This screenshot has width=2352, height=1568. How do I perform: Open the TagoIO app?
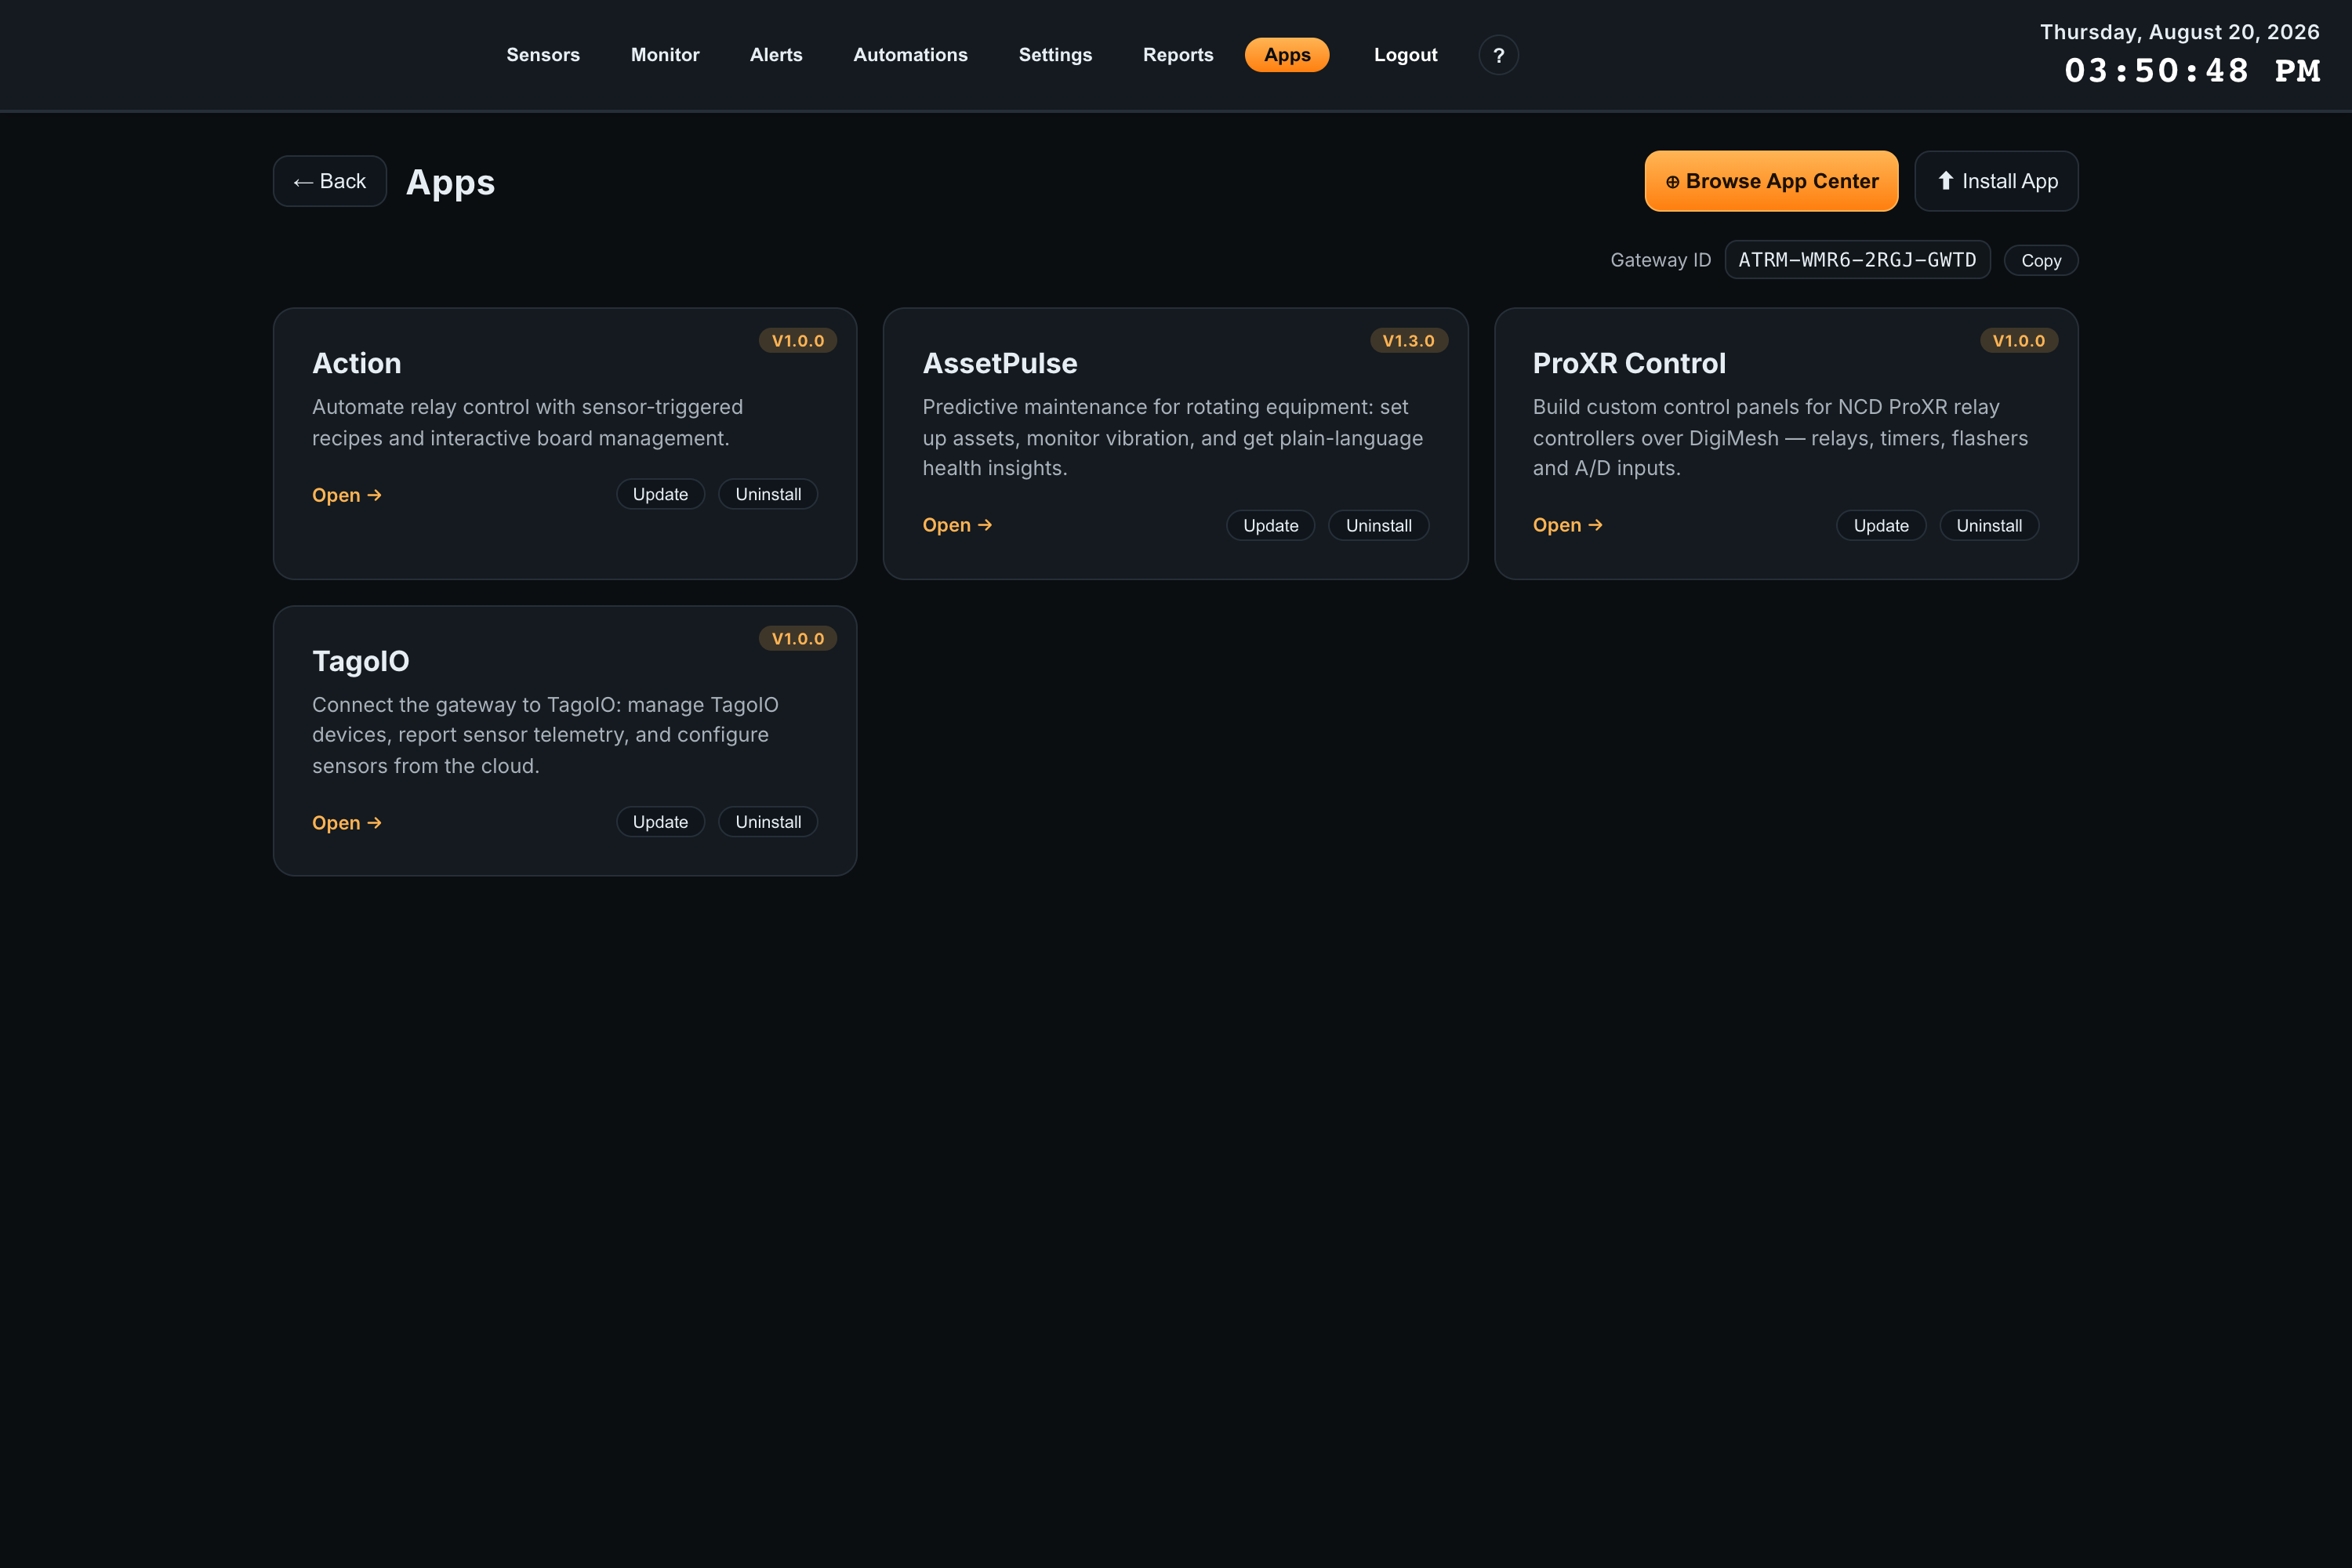[x=347, y=823]
